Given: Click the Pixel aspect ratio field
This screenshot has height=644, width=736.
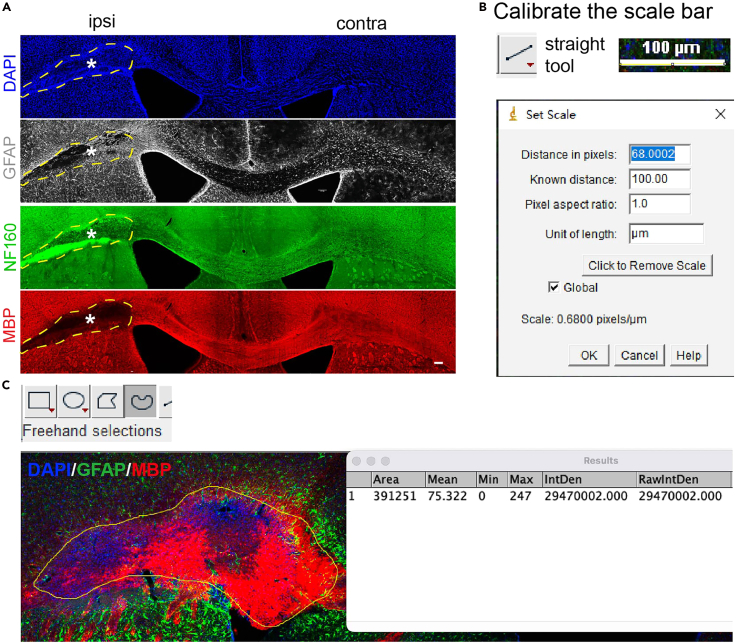Looking at the screenshot, I should (x=659, y=204).
